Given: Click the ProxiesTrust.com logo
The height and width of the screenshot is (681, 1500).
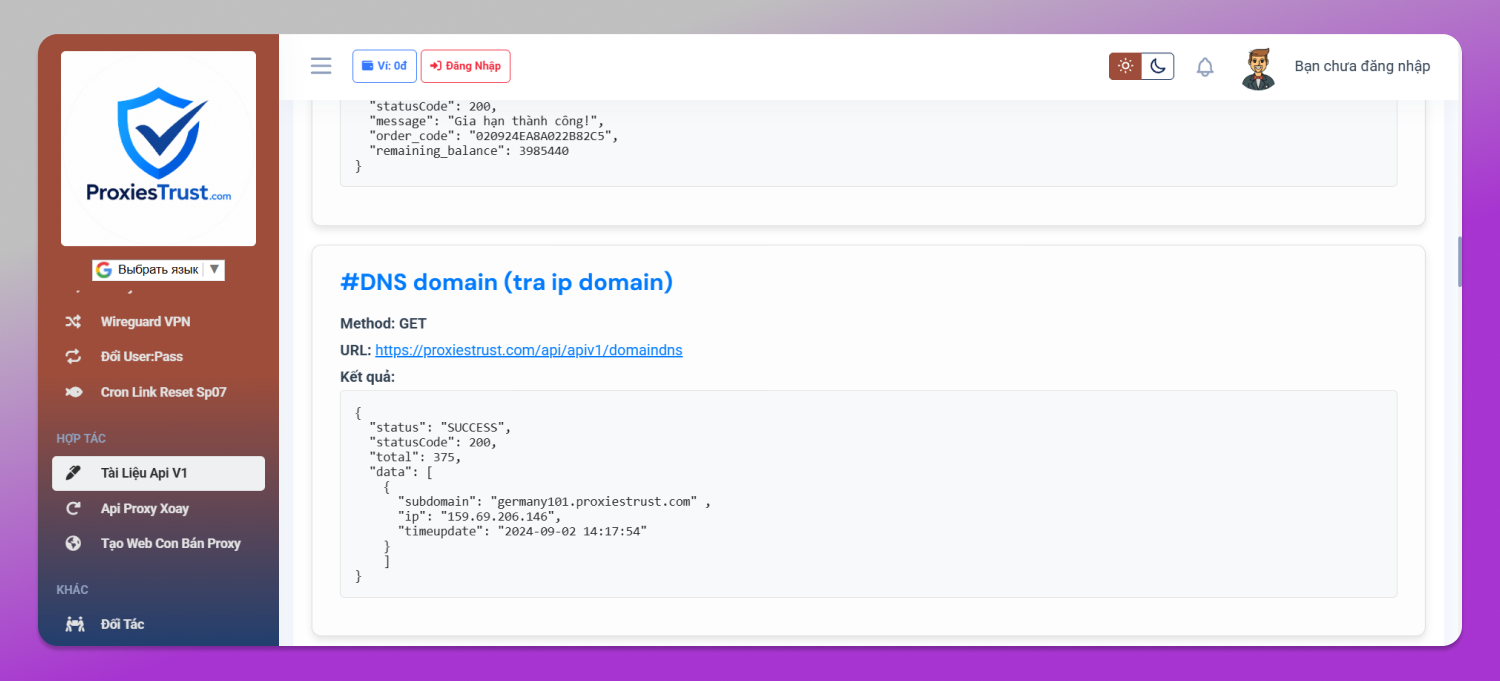Looking at the screenshot, I should coord(158,148).
